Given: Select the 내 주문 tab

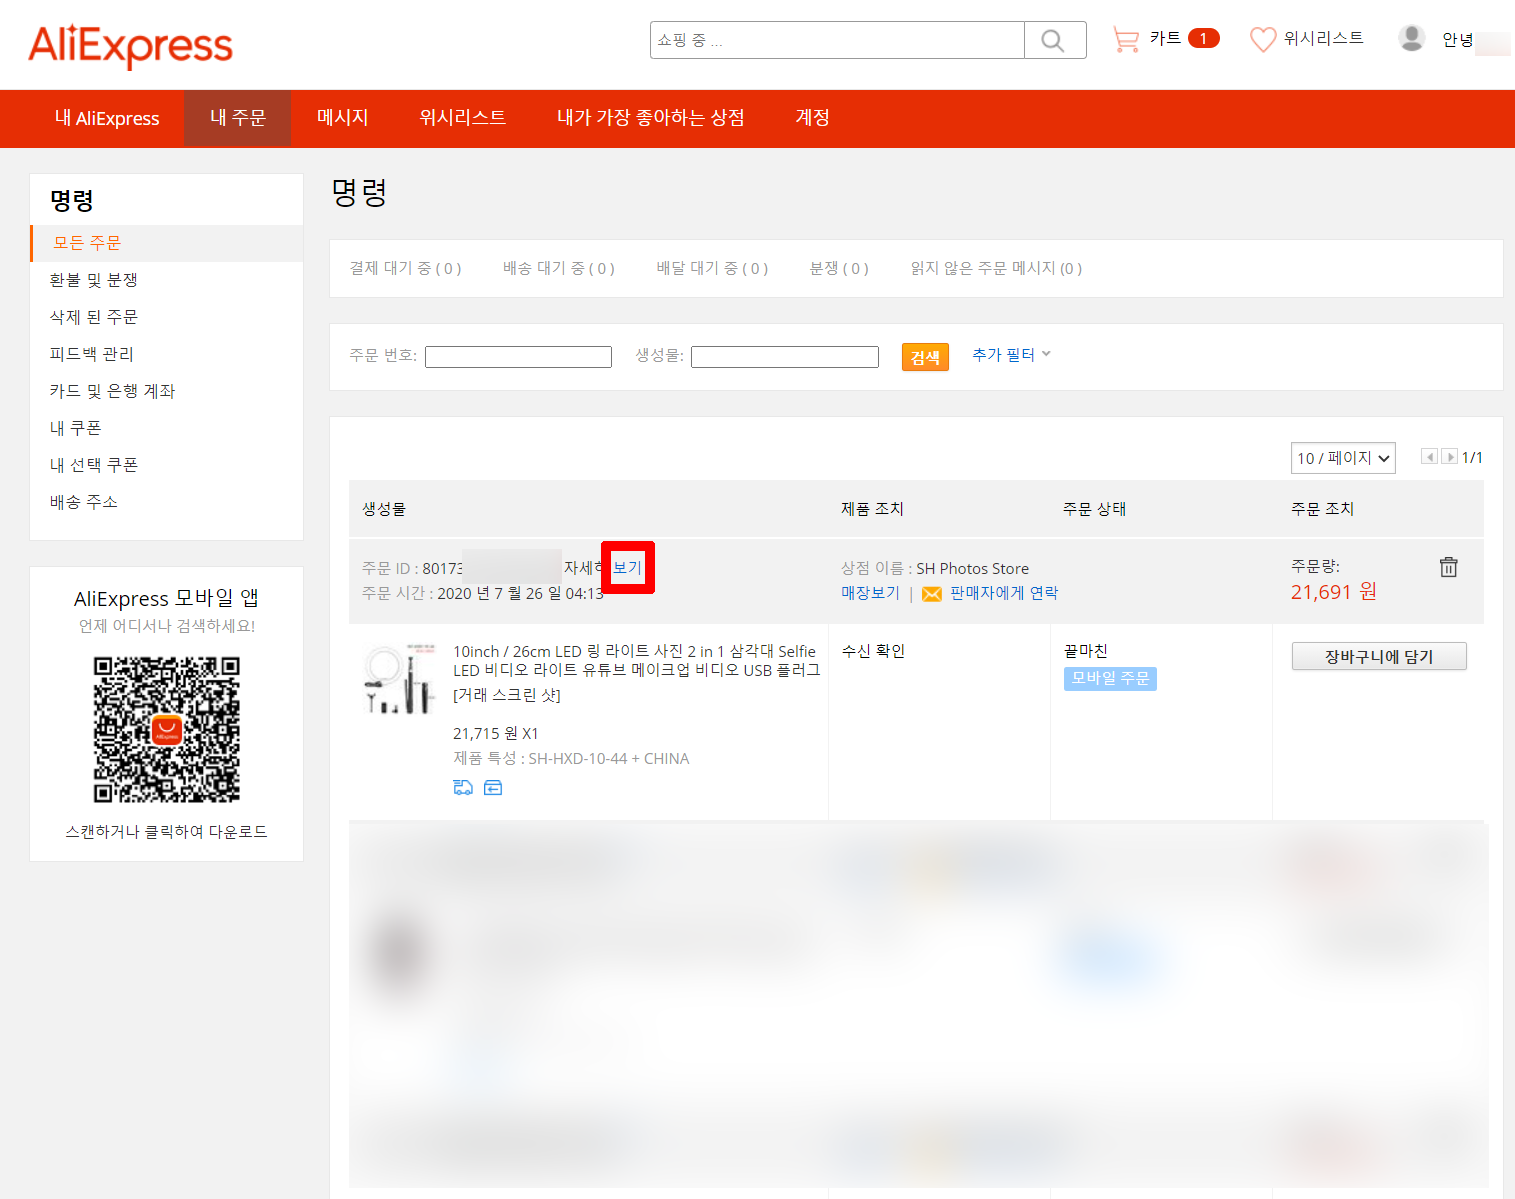Looking at the screenshot, I should pyautogui.click(x=238, y=118).
